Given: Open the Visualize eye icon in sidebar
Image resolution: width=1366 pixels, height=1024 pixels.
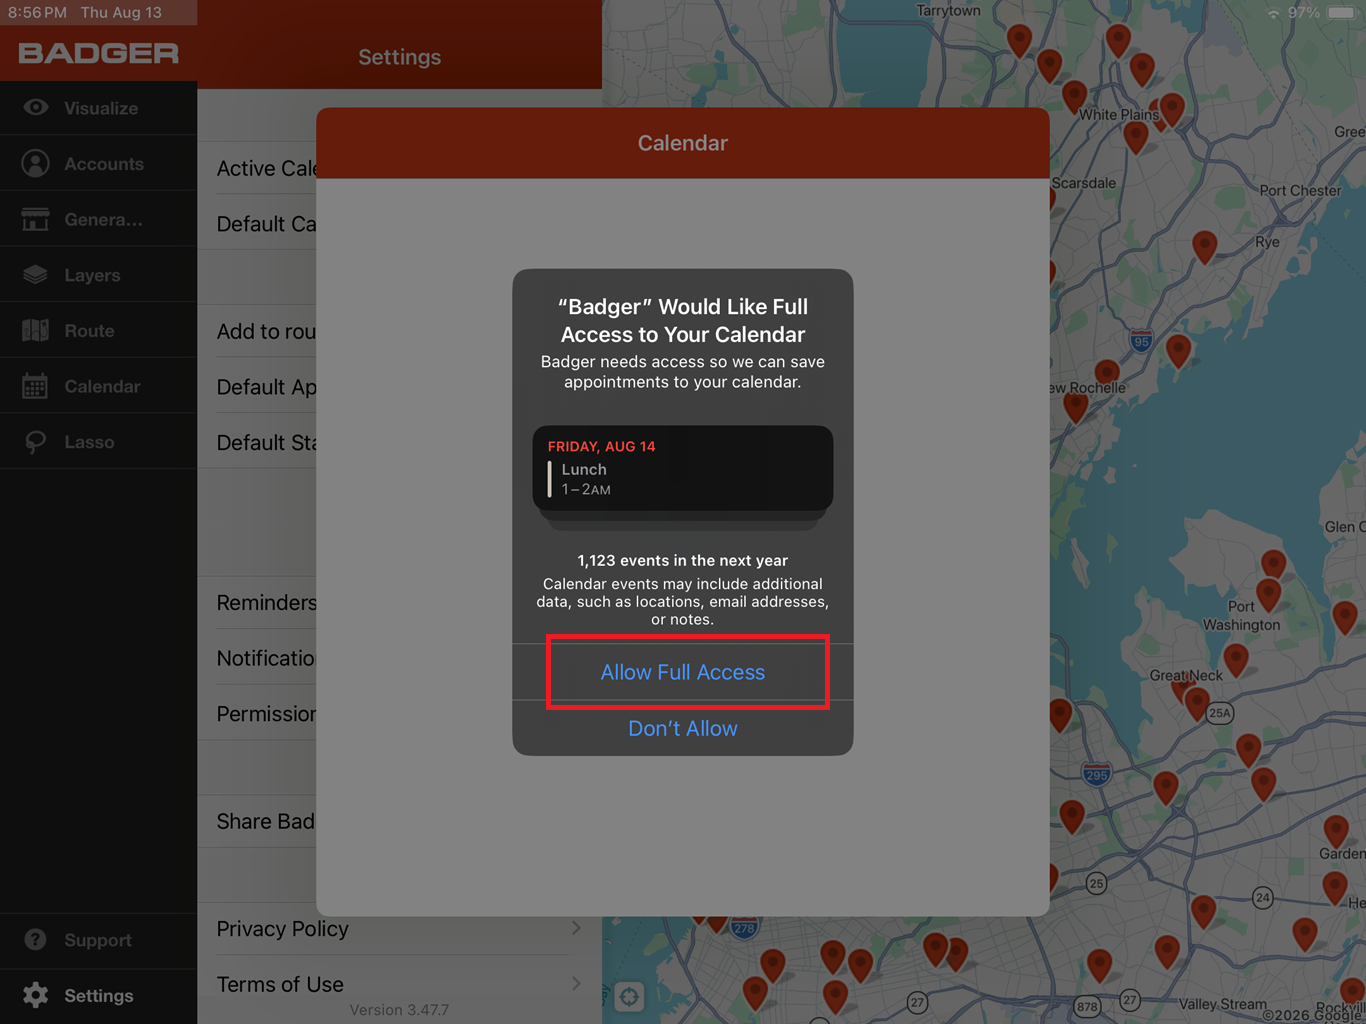Looking at the screenshot, I should [x=36, y=107].
